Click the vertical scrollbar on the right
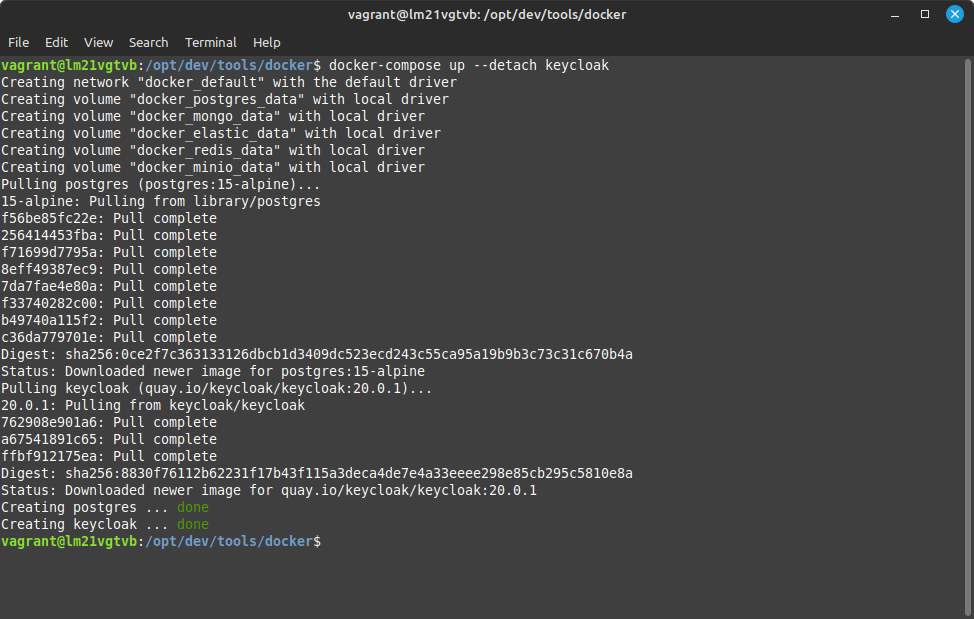Screen dimensions: 974x619 pyautogui.click(x=968, y=335)
